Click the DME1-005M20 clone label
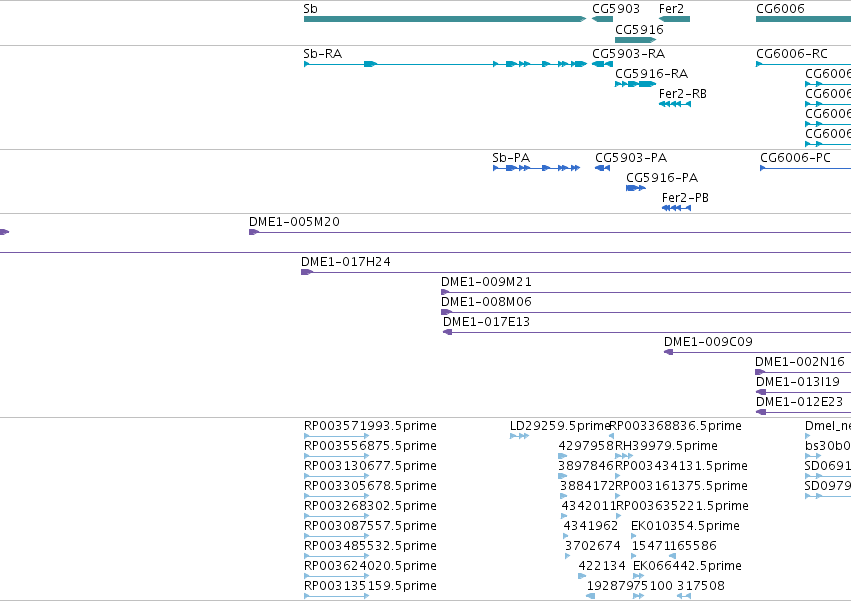The image size is (851, 601). coord(294,222)
